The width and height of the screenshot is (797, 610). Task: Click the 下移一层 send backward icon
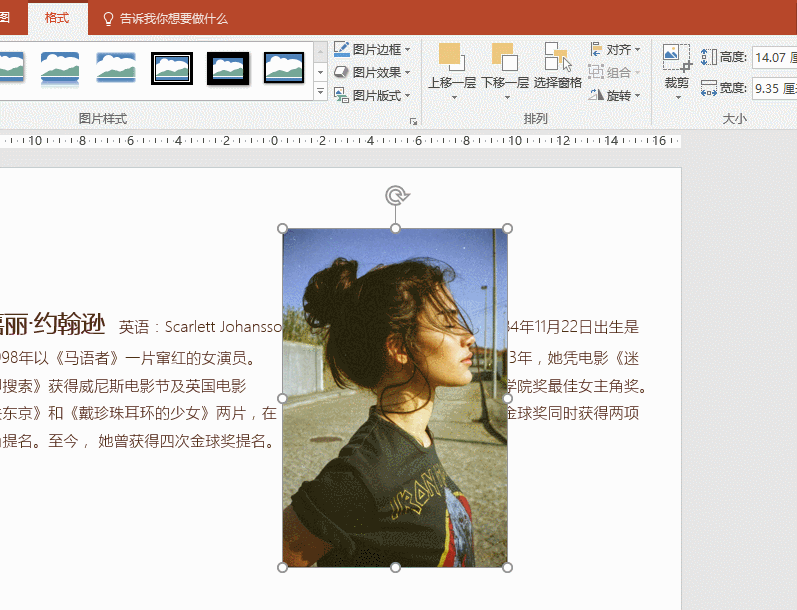pos(505,56)
